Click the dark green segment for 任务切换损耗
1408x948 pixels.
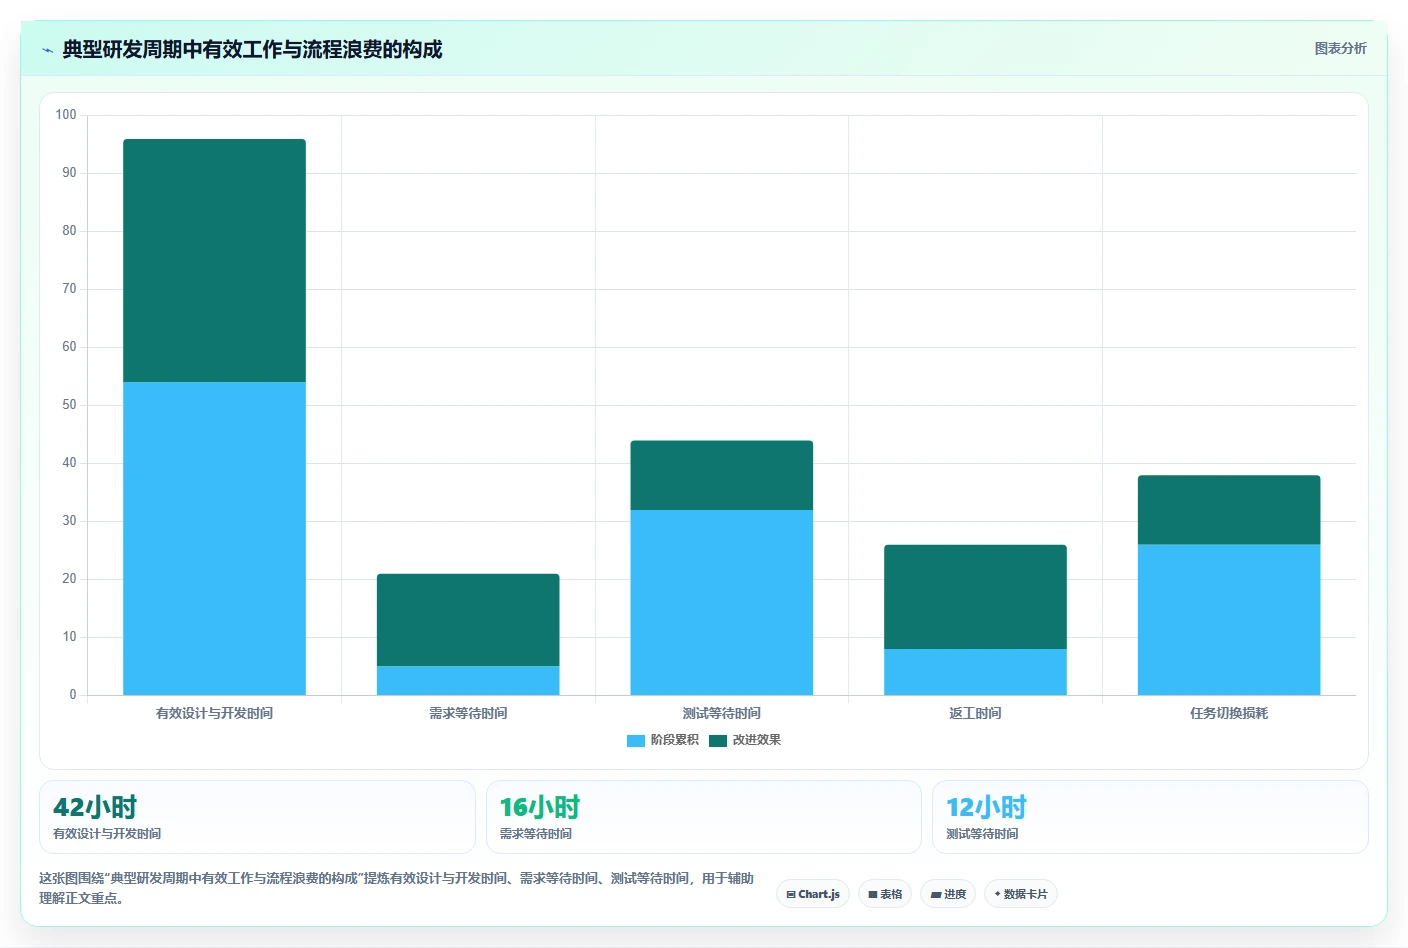(1229, 510)
